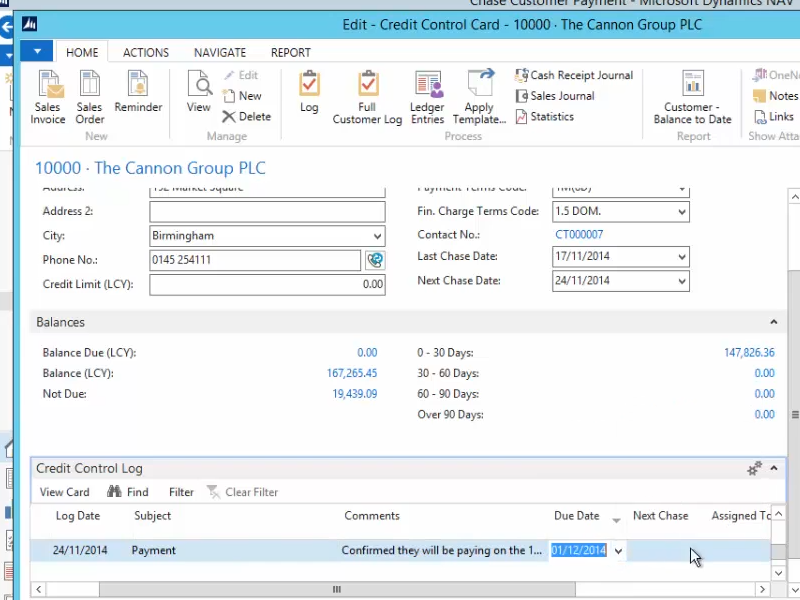Create a new Sales Invoice

(48, 97)
